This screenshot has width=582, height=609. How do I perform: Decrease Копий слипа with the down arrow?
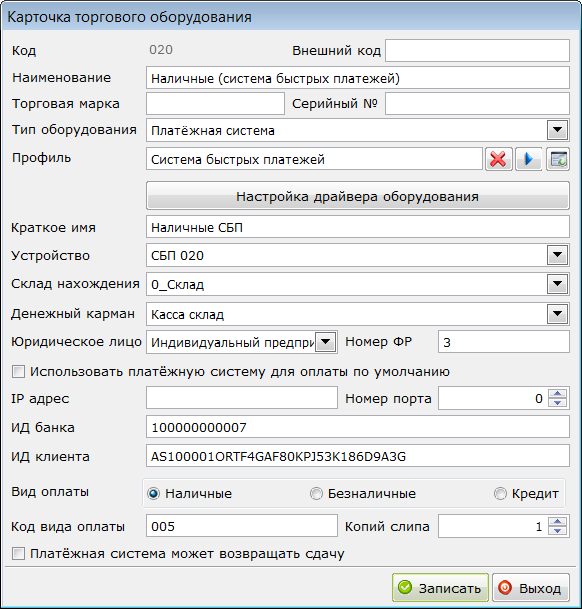[558, 531]
